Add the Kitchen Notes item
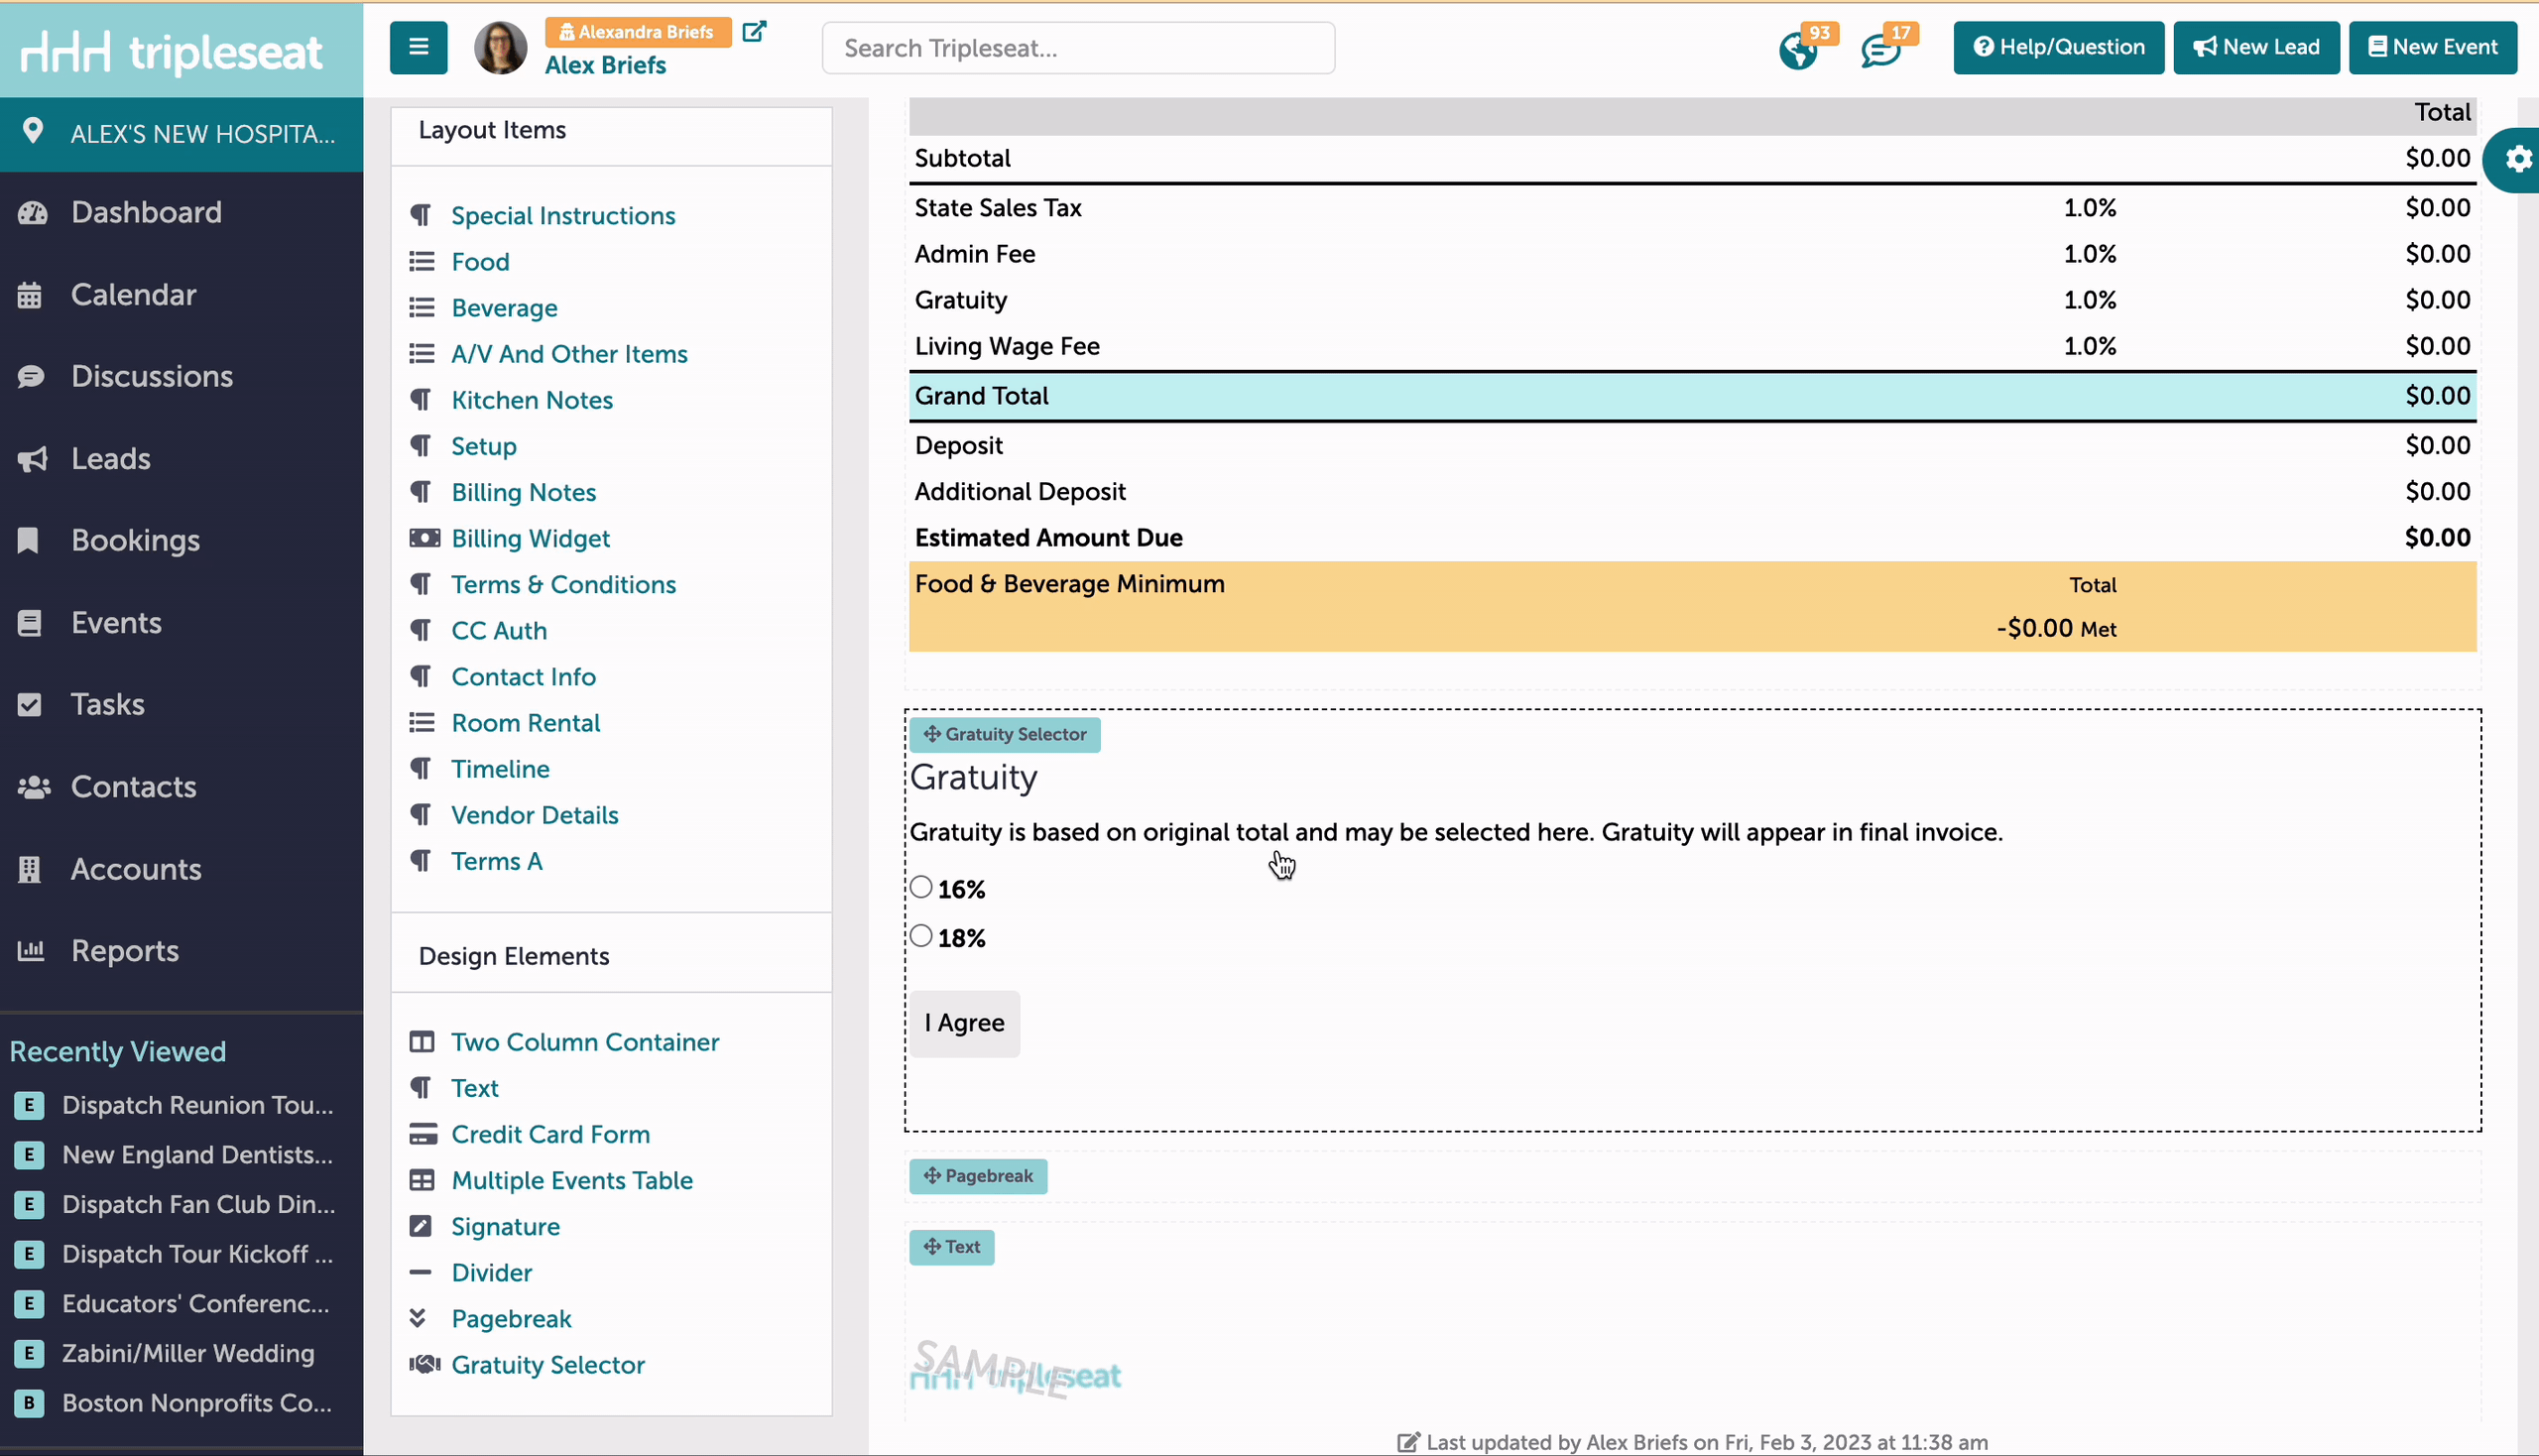 pos(532,399)
